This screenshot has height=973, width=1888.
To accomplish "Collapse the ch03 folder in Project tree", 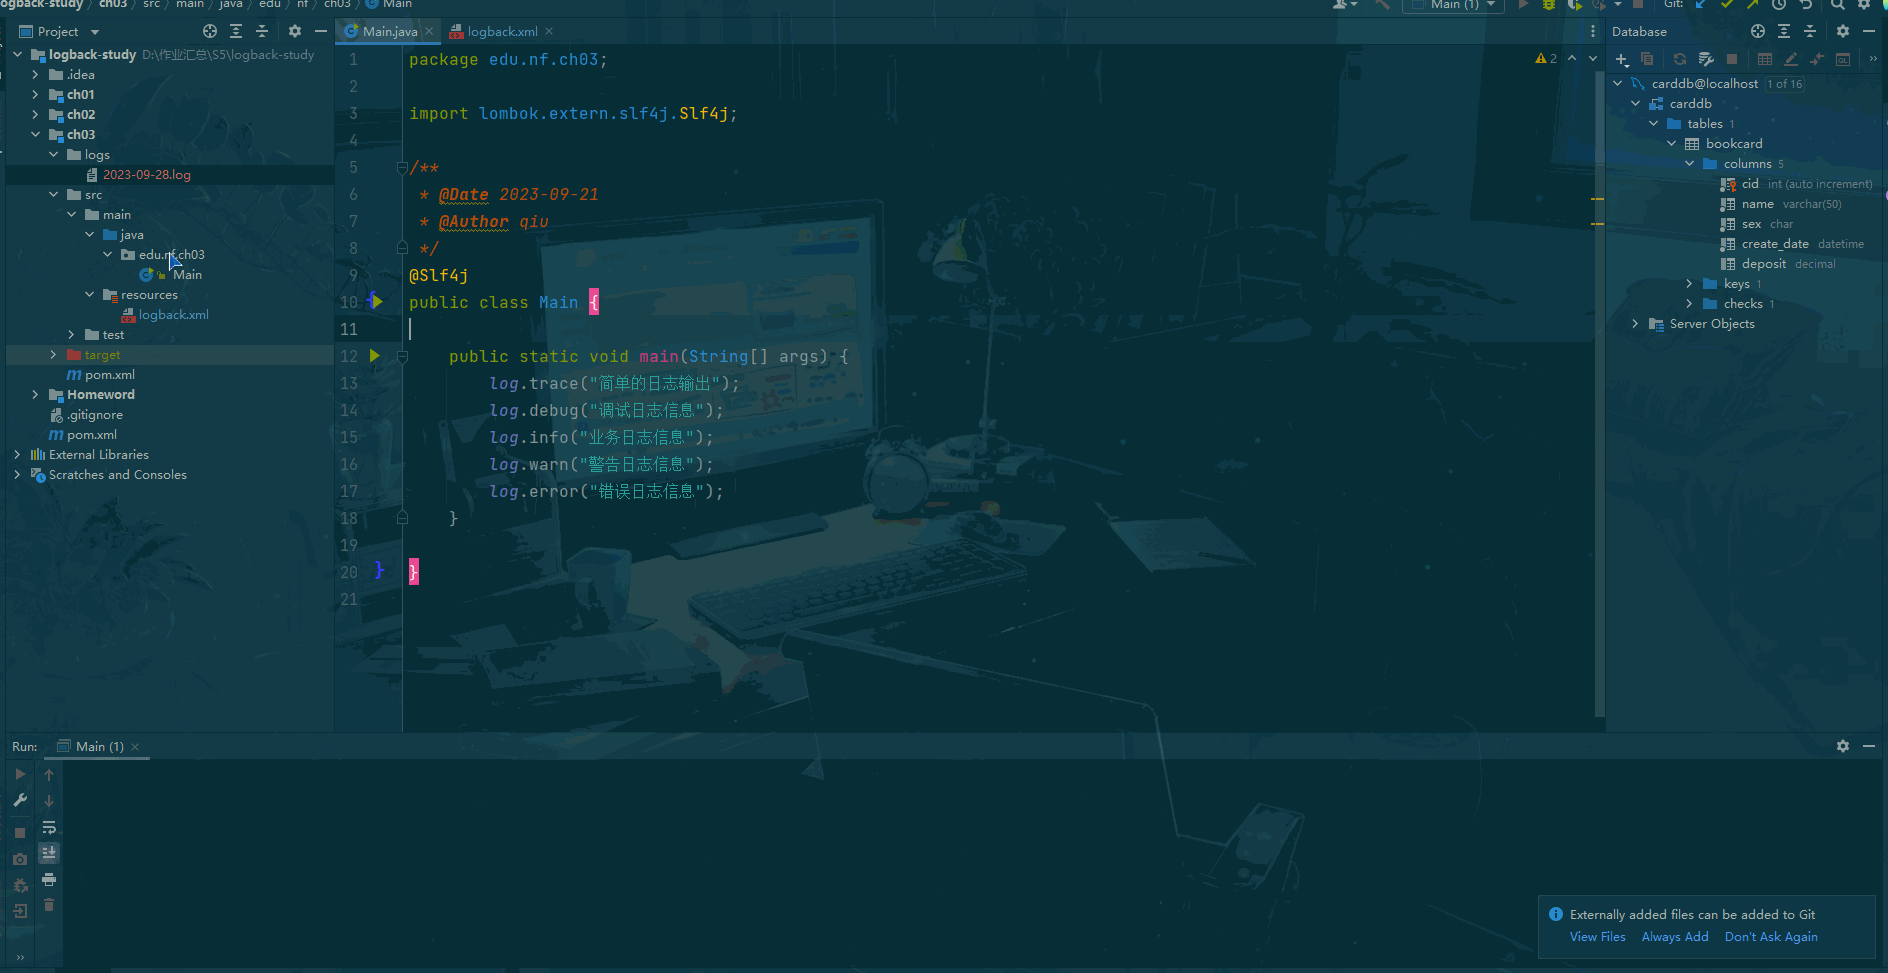I will (36, 134).
